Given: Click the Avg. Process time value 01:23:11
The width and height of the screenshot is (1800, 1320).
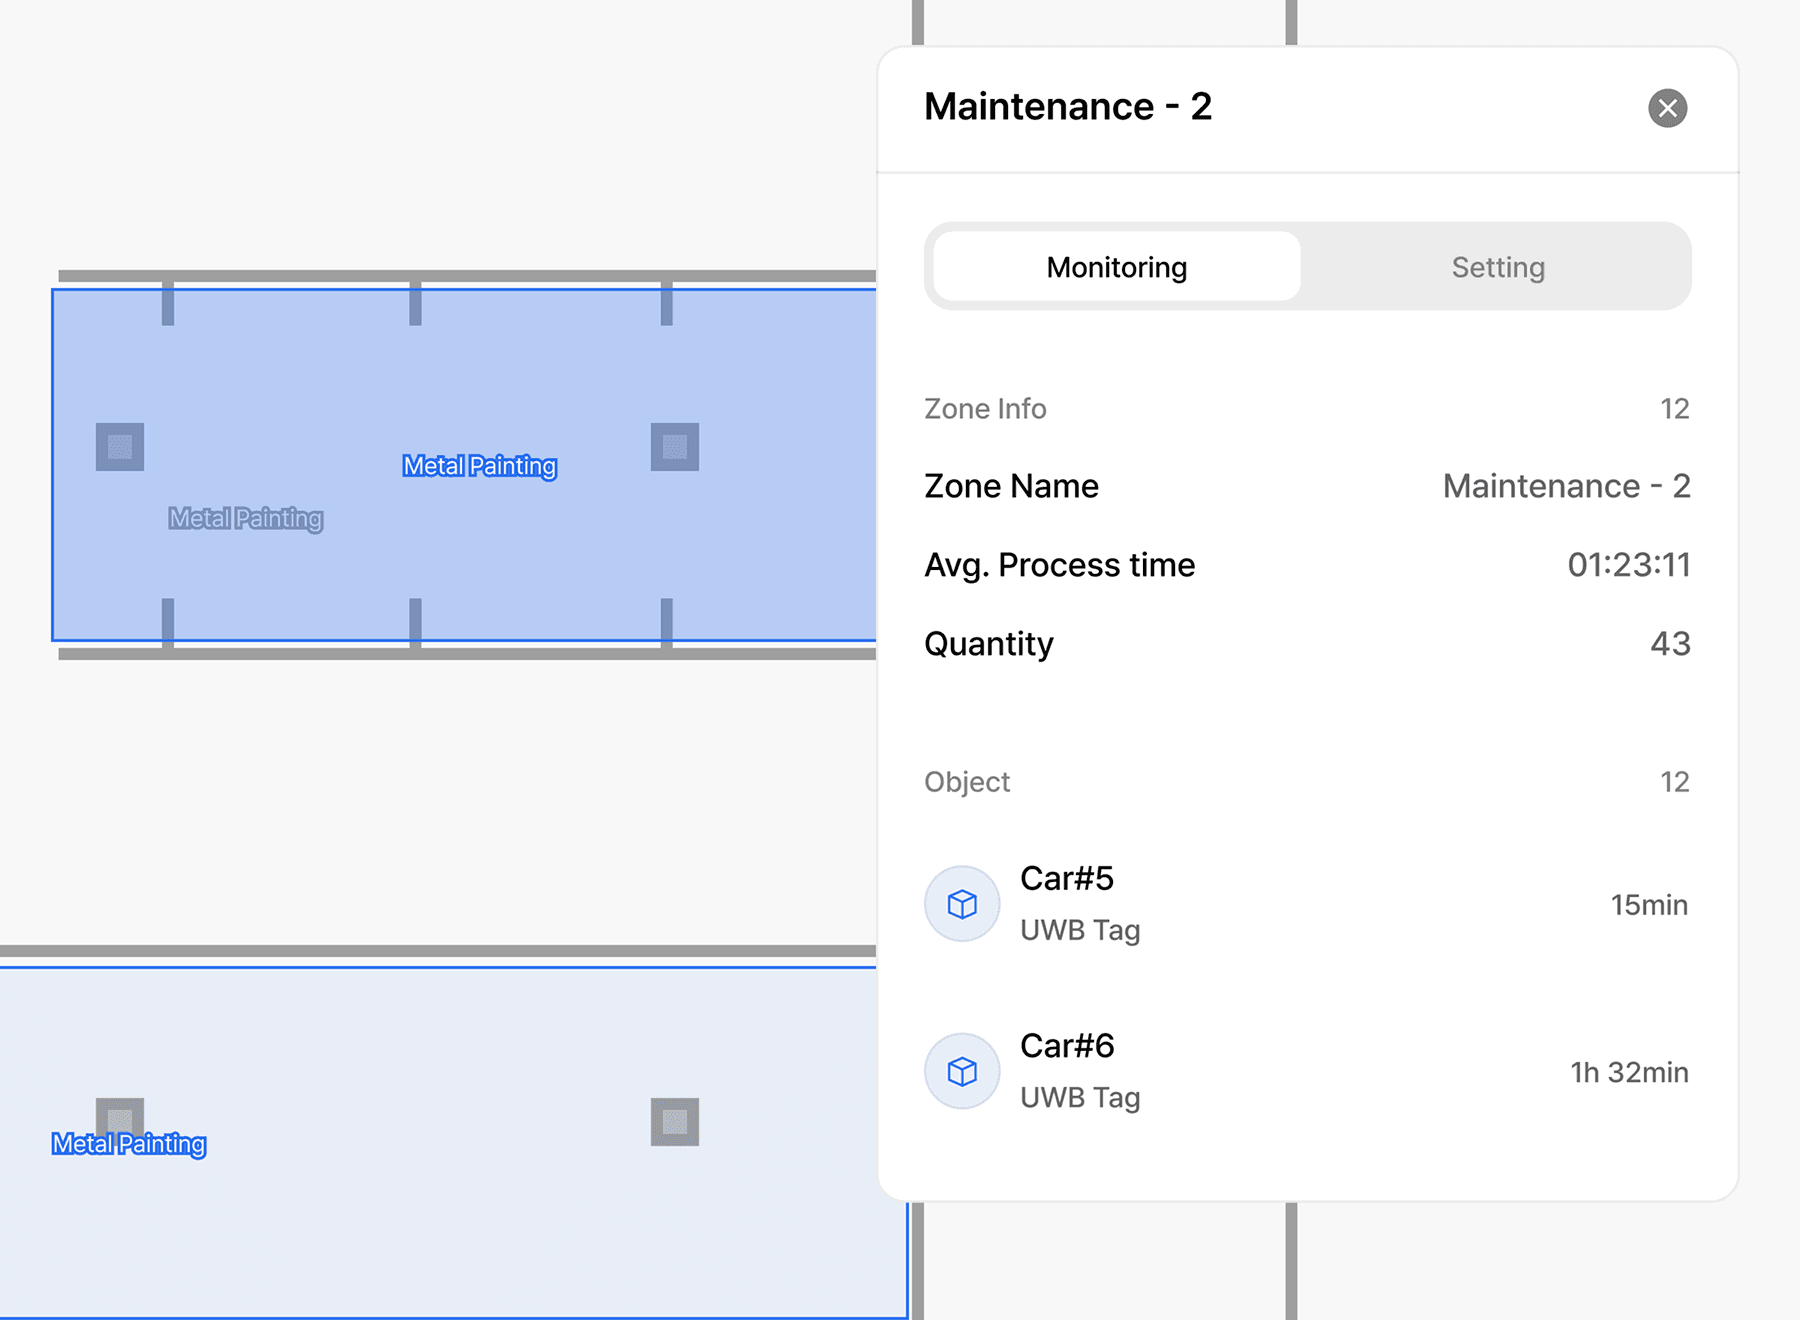Looking at the screenshot, I should click(1628, 565).
